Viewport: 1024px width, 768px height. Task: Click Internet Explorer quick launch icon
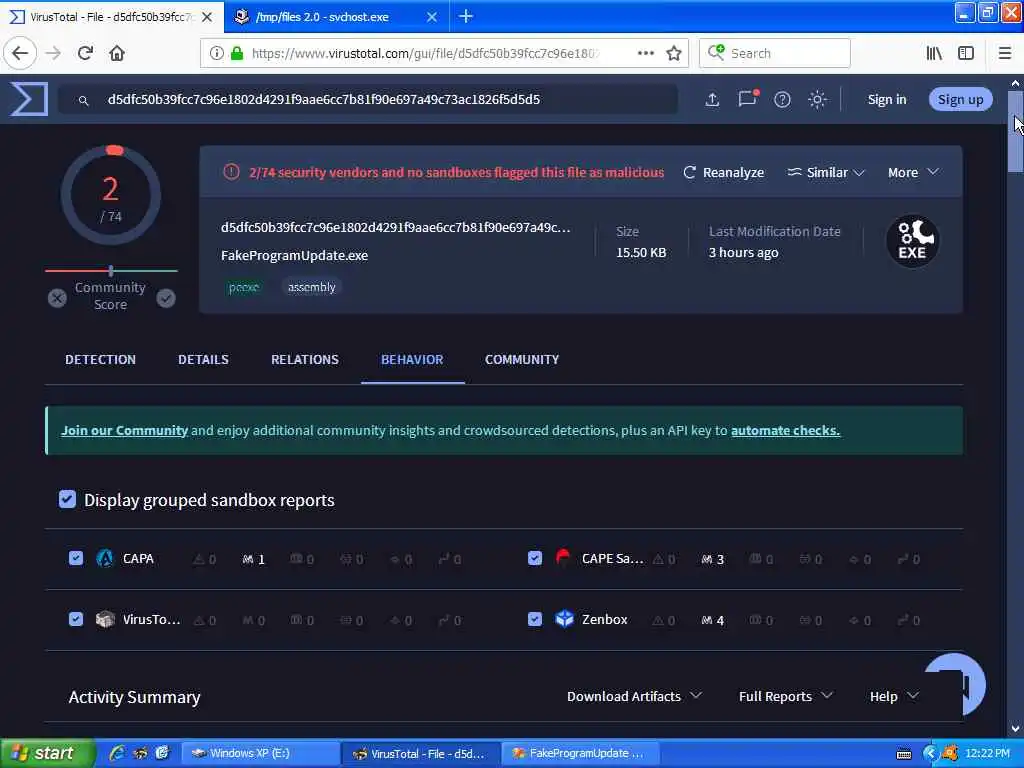[118, 753]
